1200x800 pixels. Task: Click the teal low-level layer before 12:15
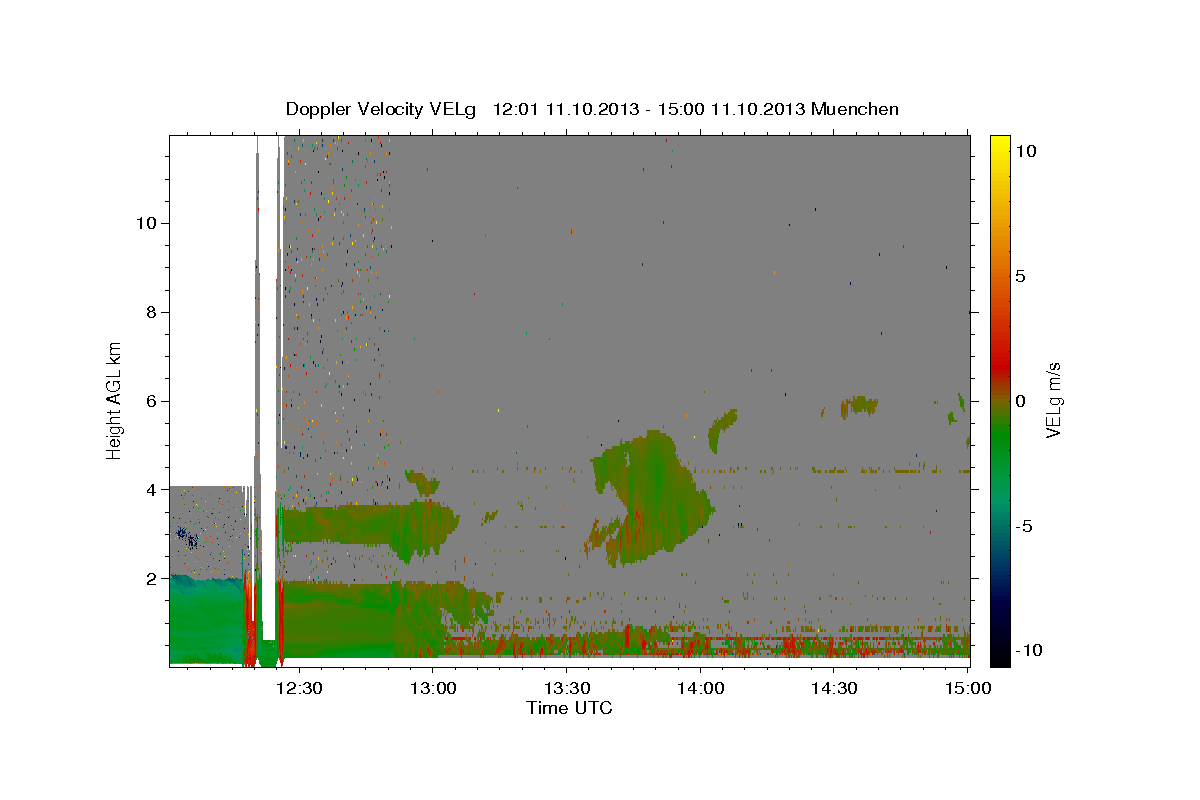206,617
